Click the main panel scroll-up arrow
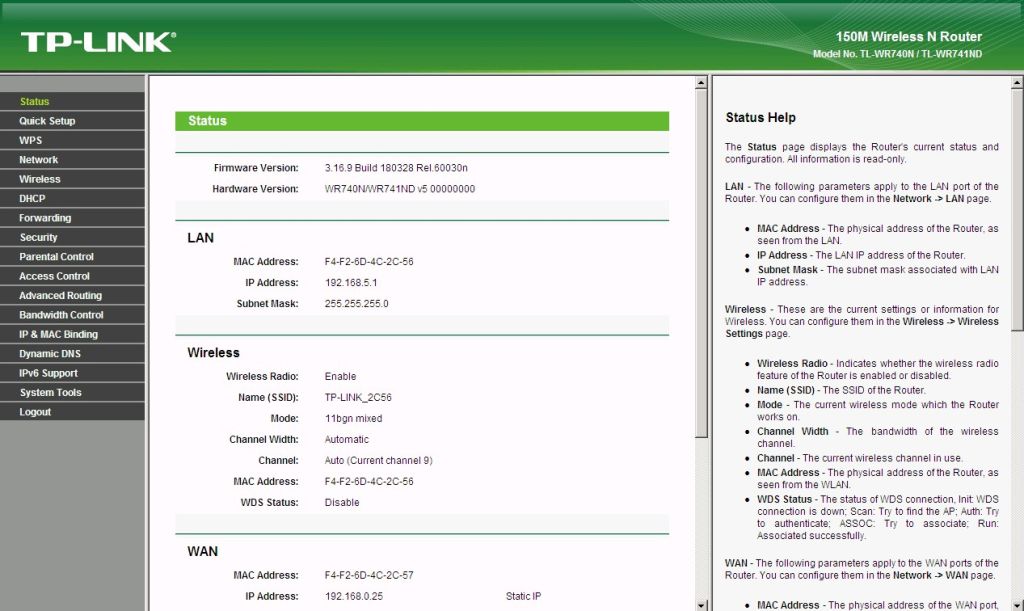 click(701, 82)
